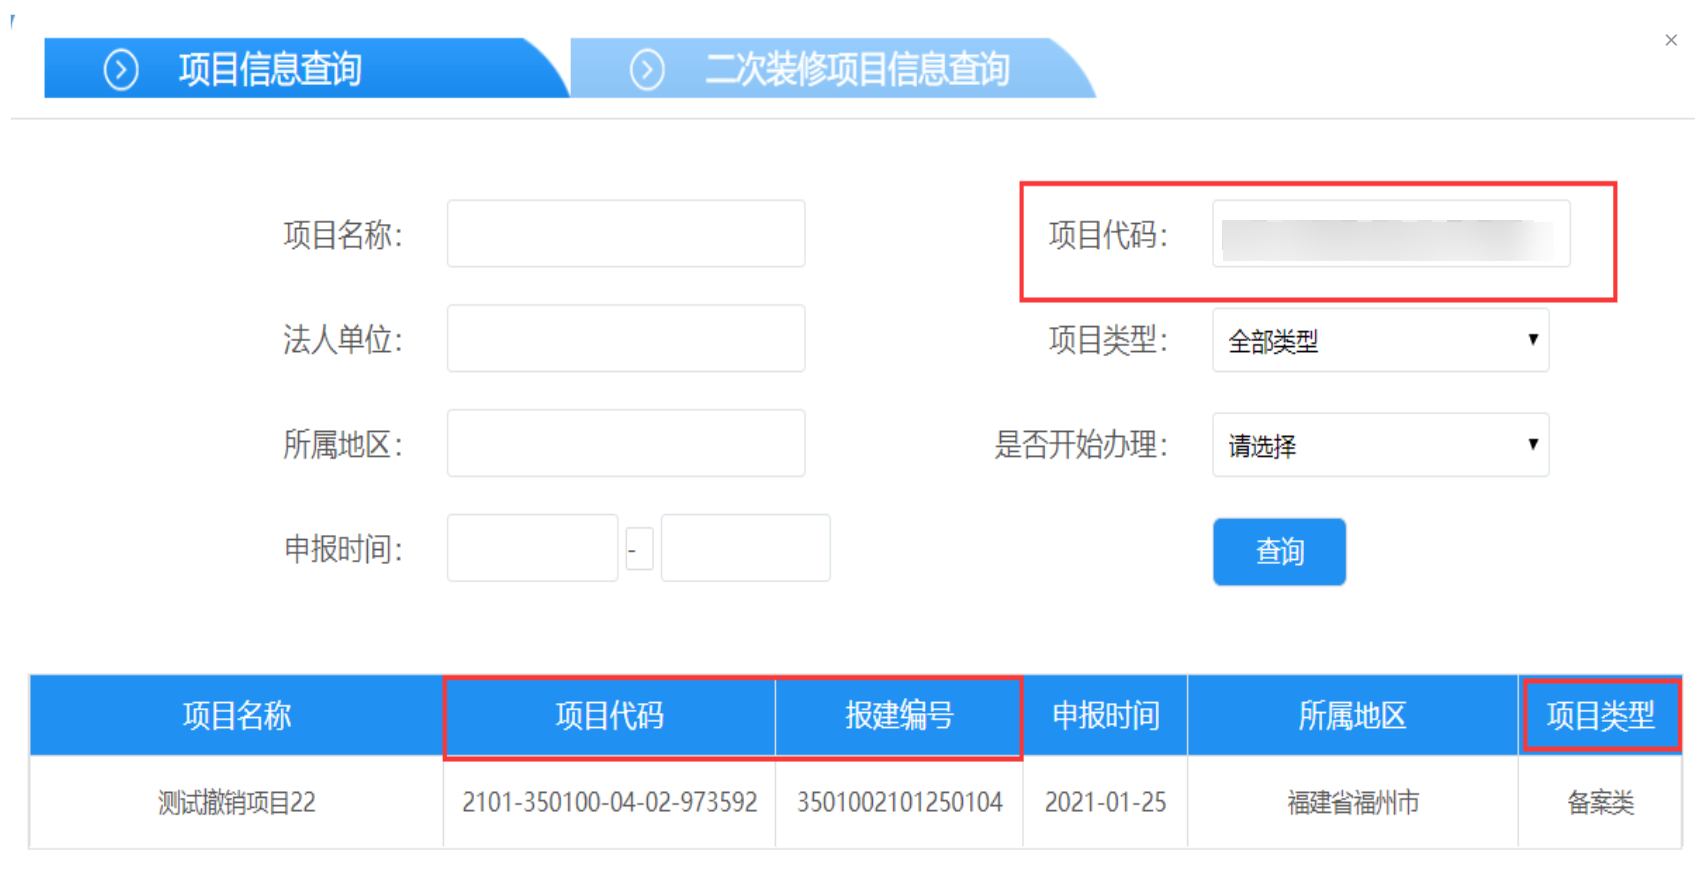Click the 报建编号 column header
This screenshot has width=1706, height=892.
(x=899, y=715)
